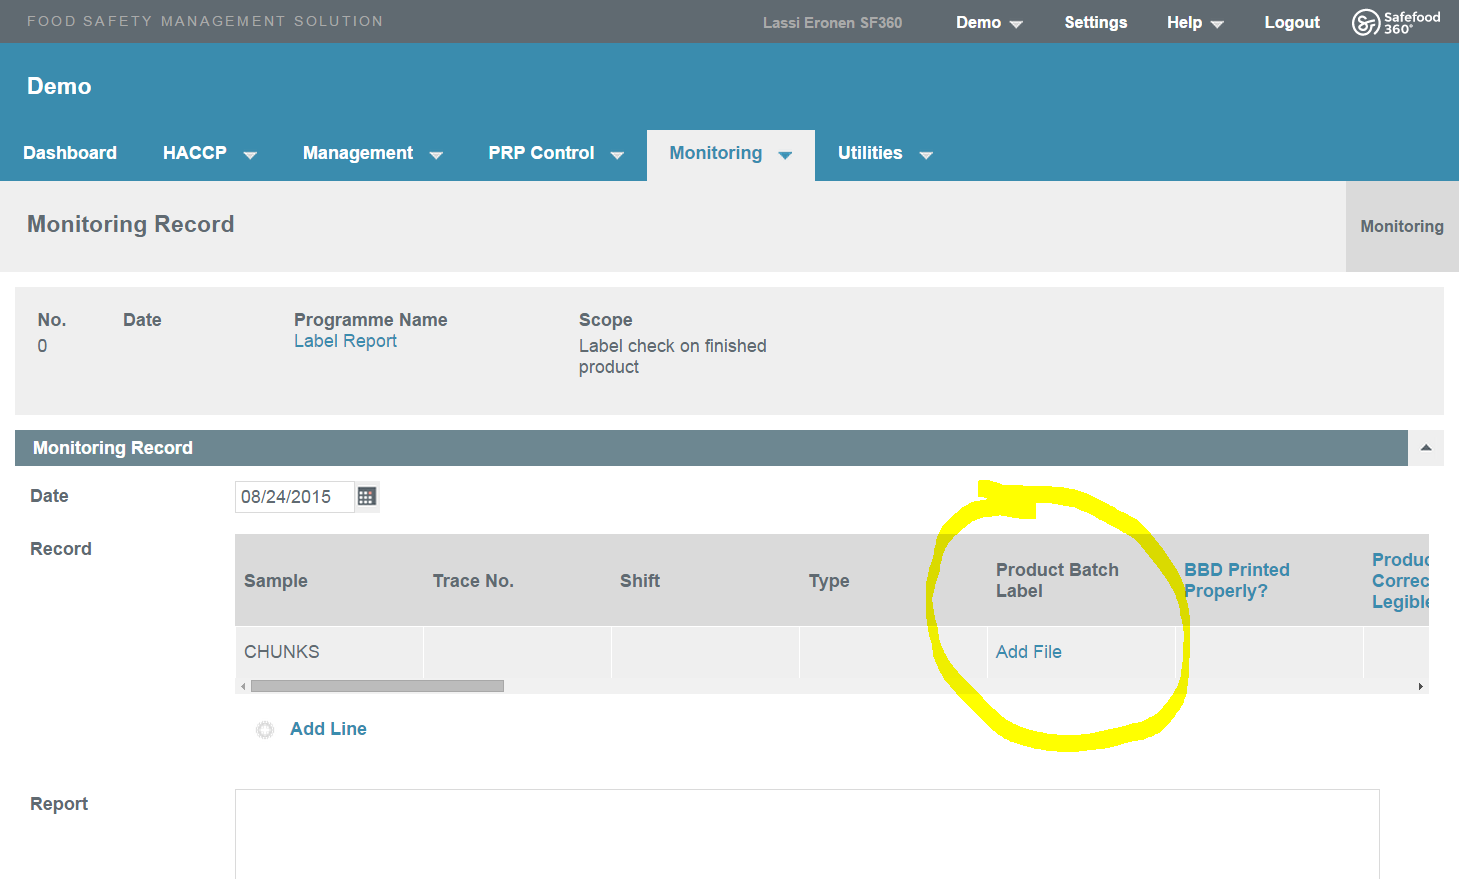Click the Type column header
The height and width of the screenshot is (879, 1460).
pos(829,581)
